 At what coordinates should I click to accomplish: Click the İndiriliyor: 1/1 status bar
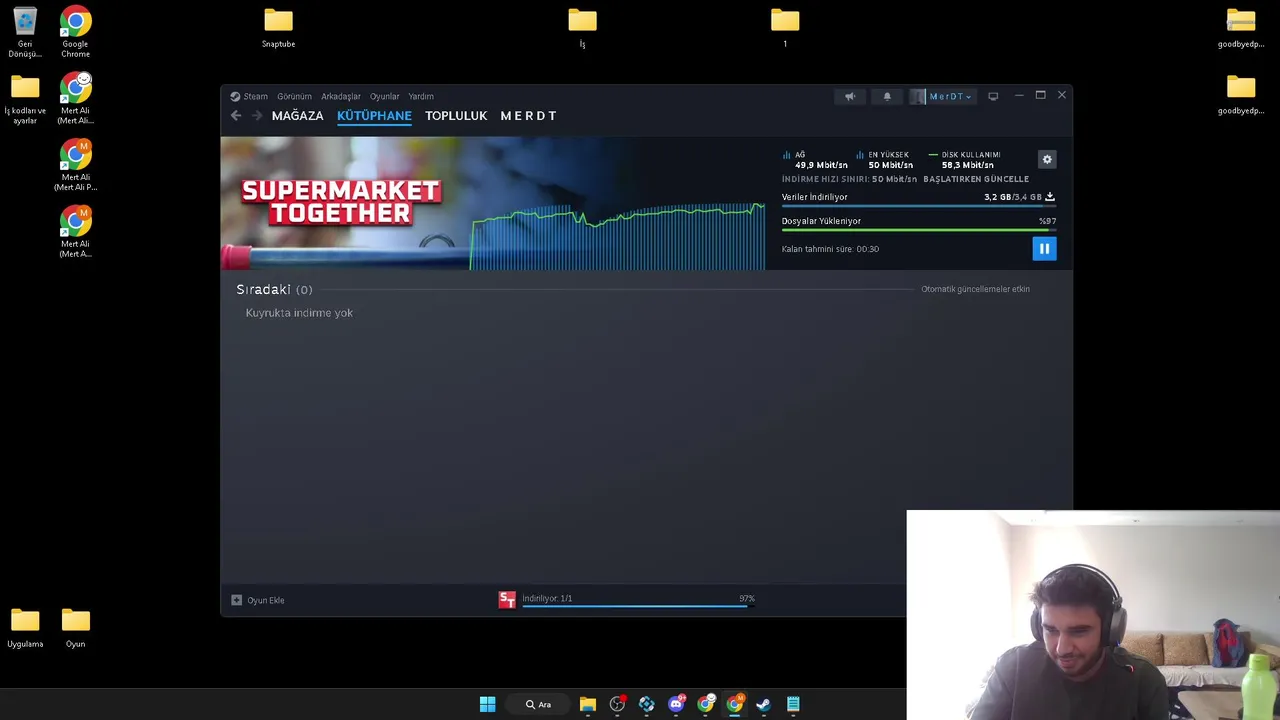638,599
